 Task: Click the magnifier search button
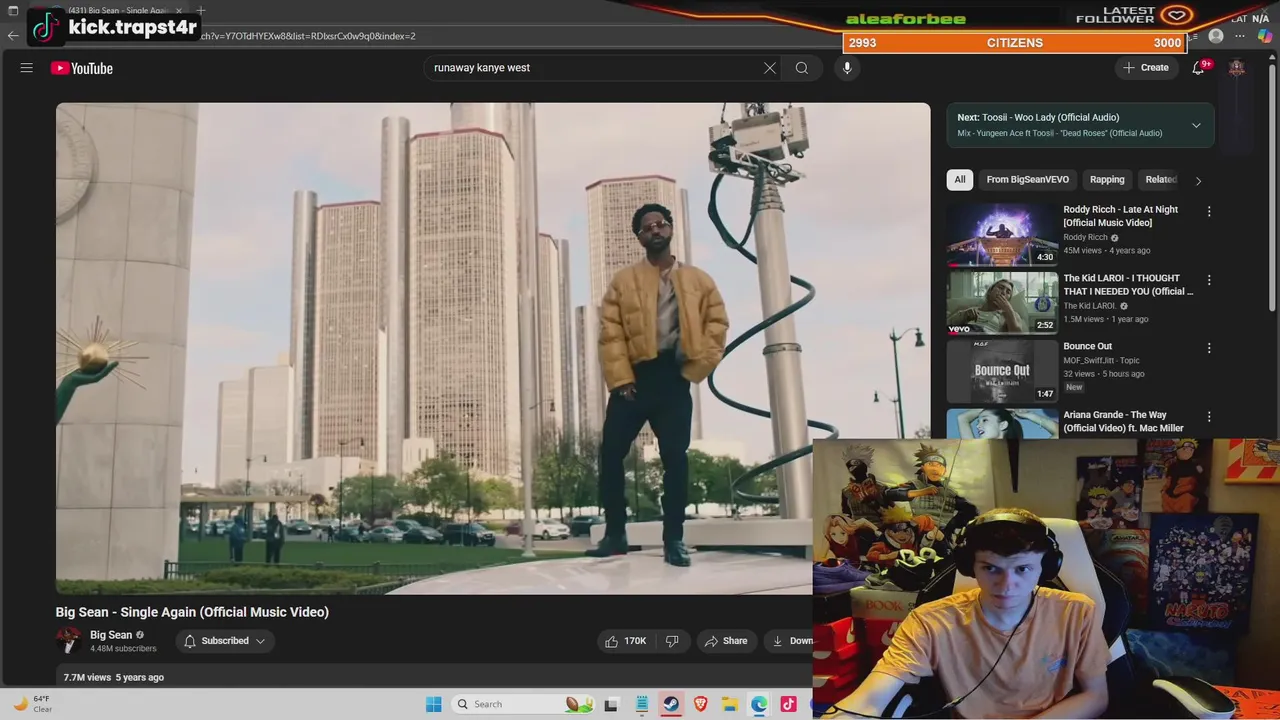point(802,68)
